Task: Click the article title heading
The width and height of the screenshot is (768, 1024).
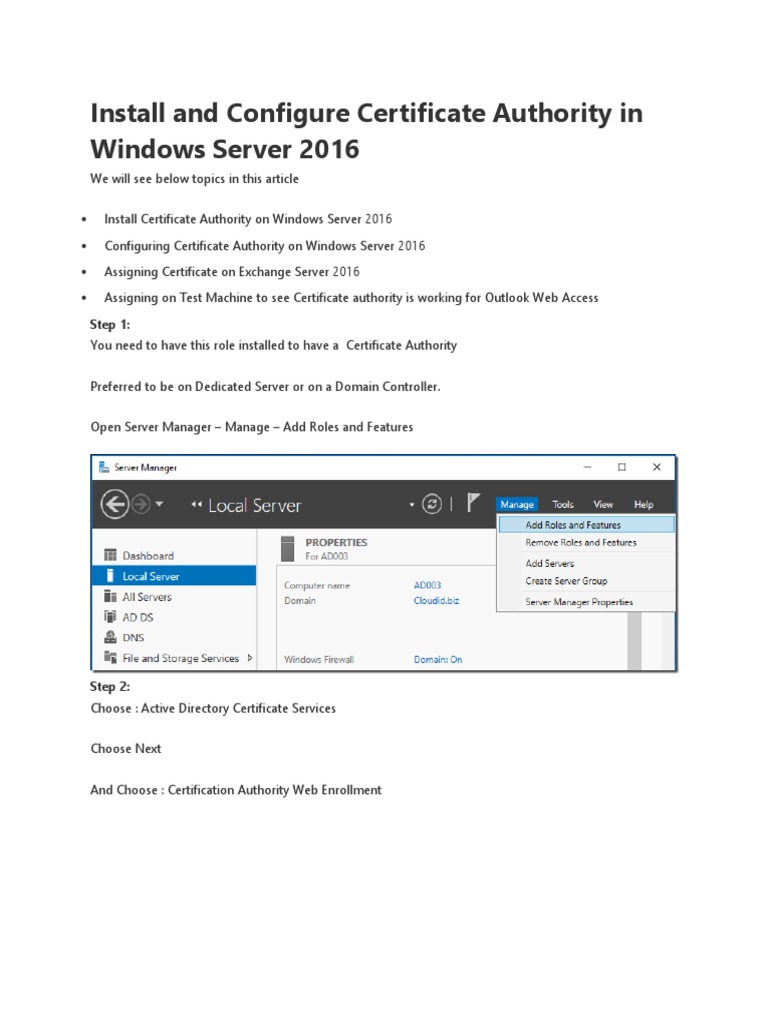Action: pos(366,131)
